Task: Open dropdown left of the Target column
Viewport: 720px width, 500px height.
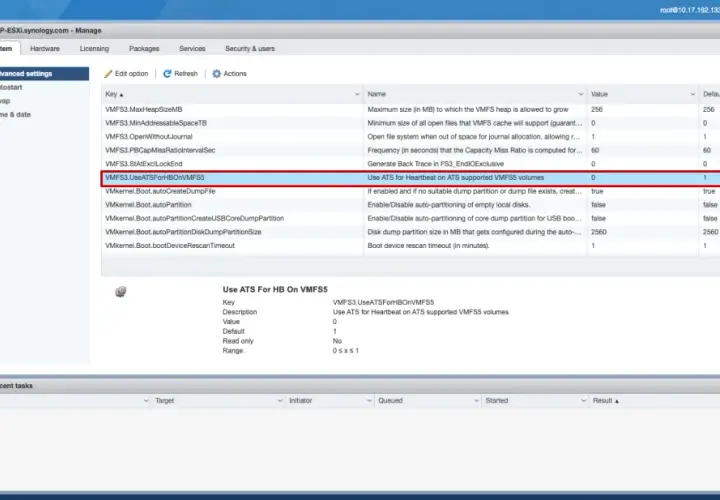Action: [146, 401]
